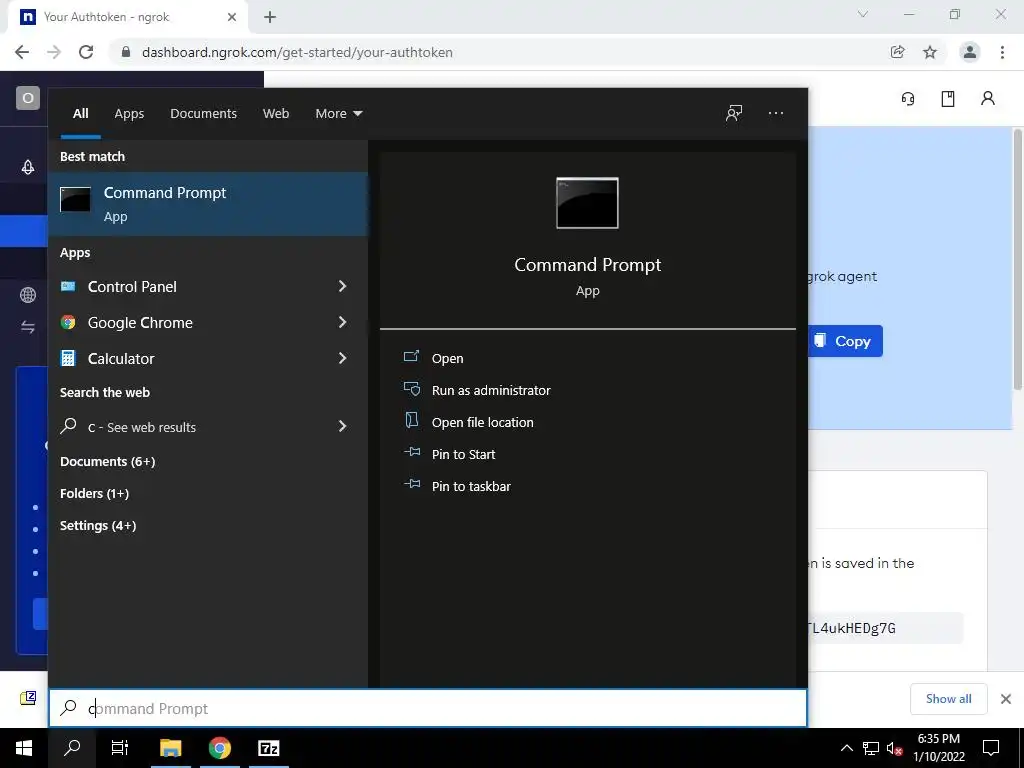The height and width of the screenshot is (768, 1024).
Task: Click the ngrok documentation book icon
Action: coord(948,99)
